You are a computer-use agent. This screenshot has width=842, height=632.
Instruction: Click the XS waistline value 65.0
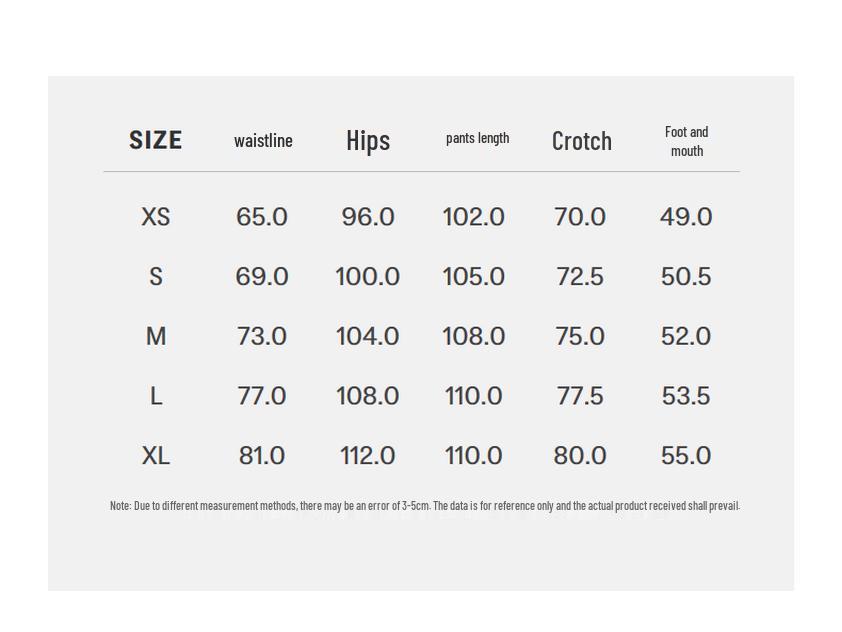(x=262, y=217)
